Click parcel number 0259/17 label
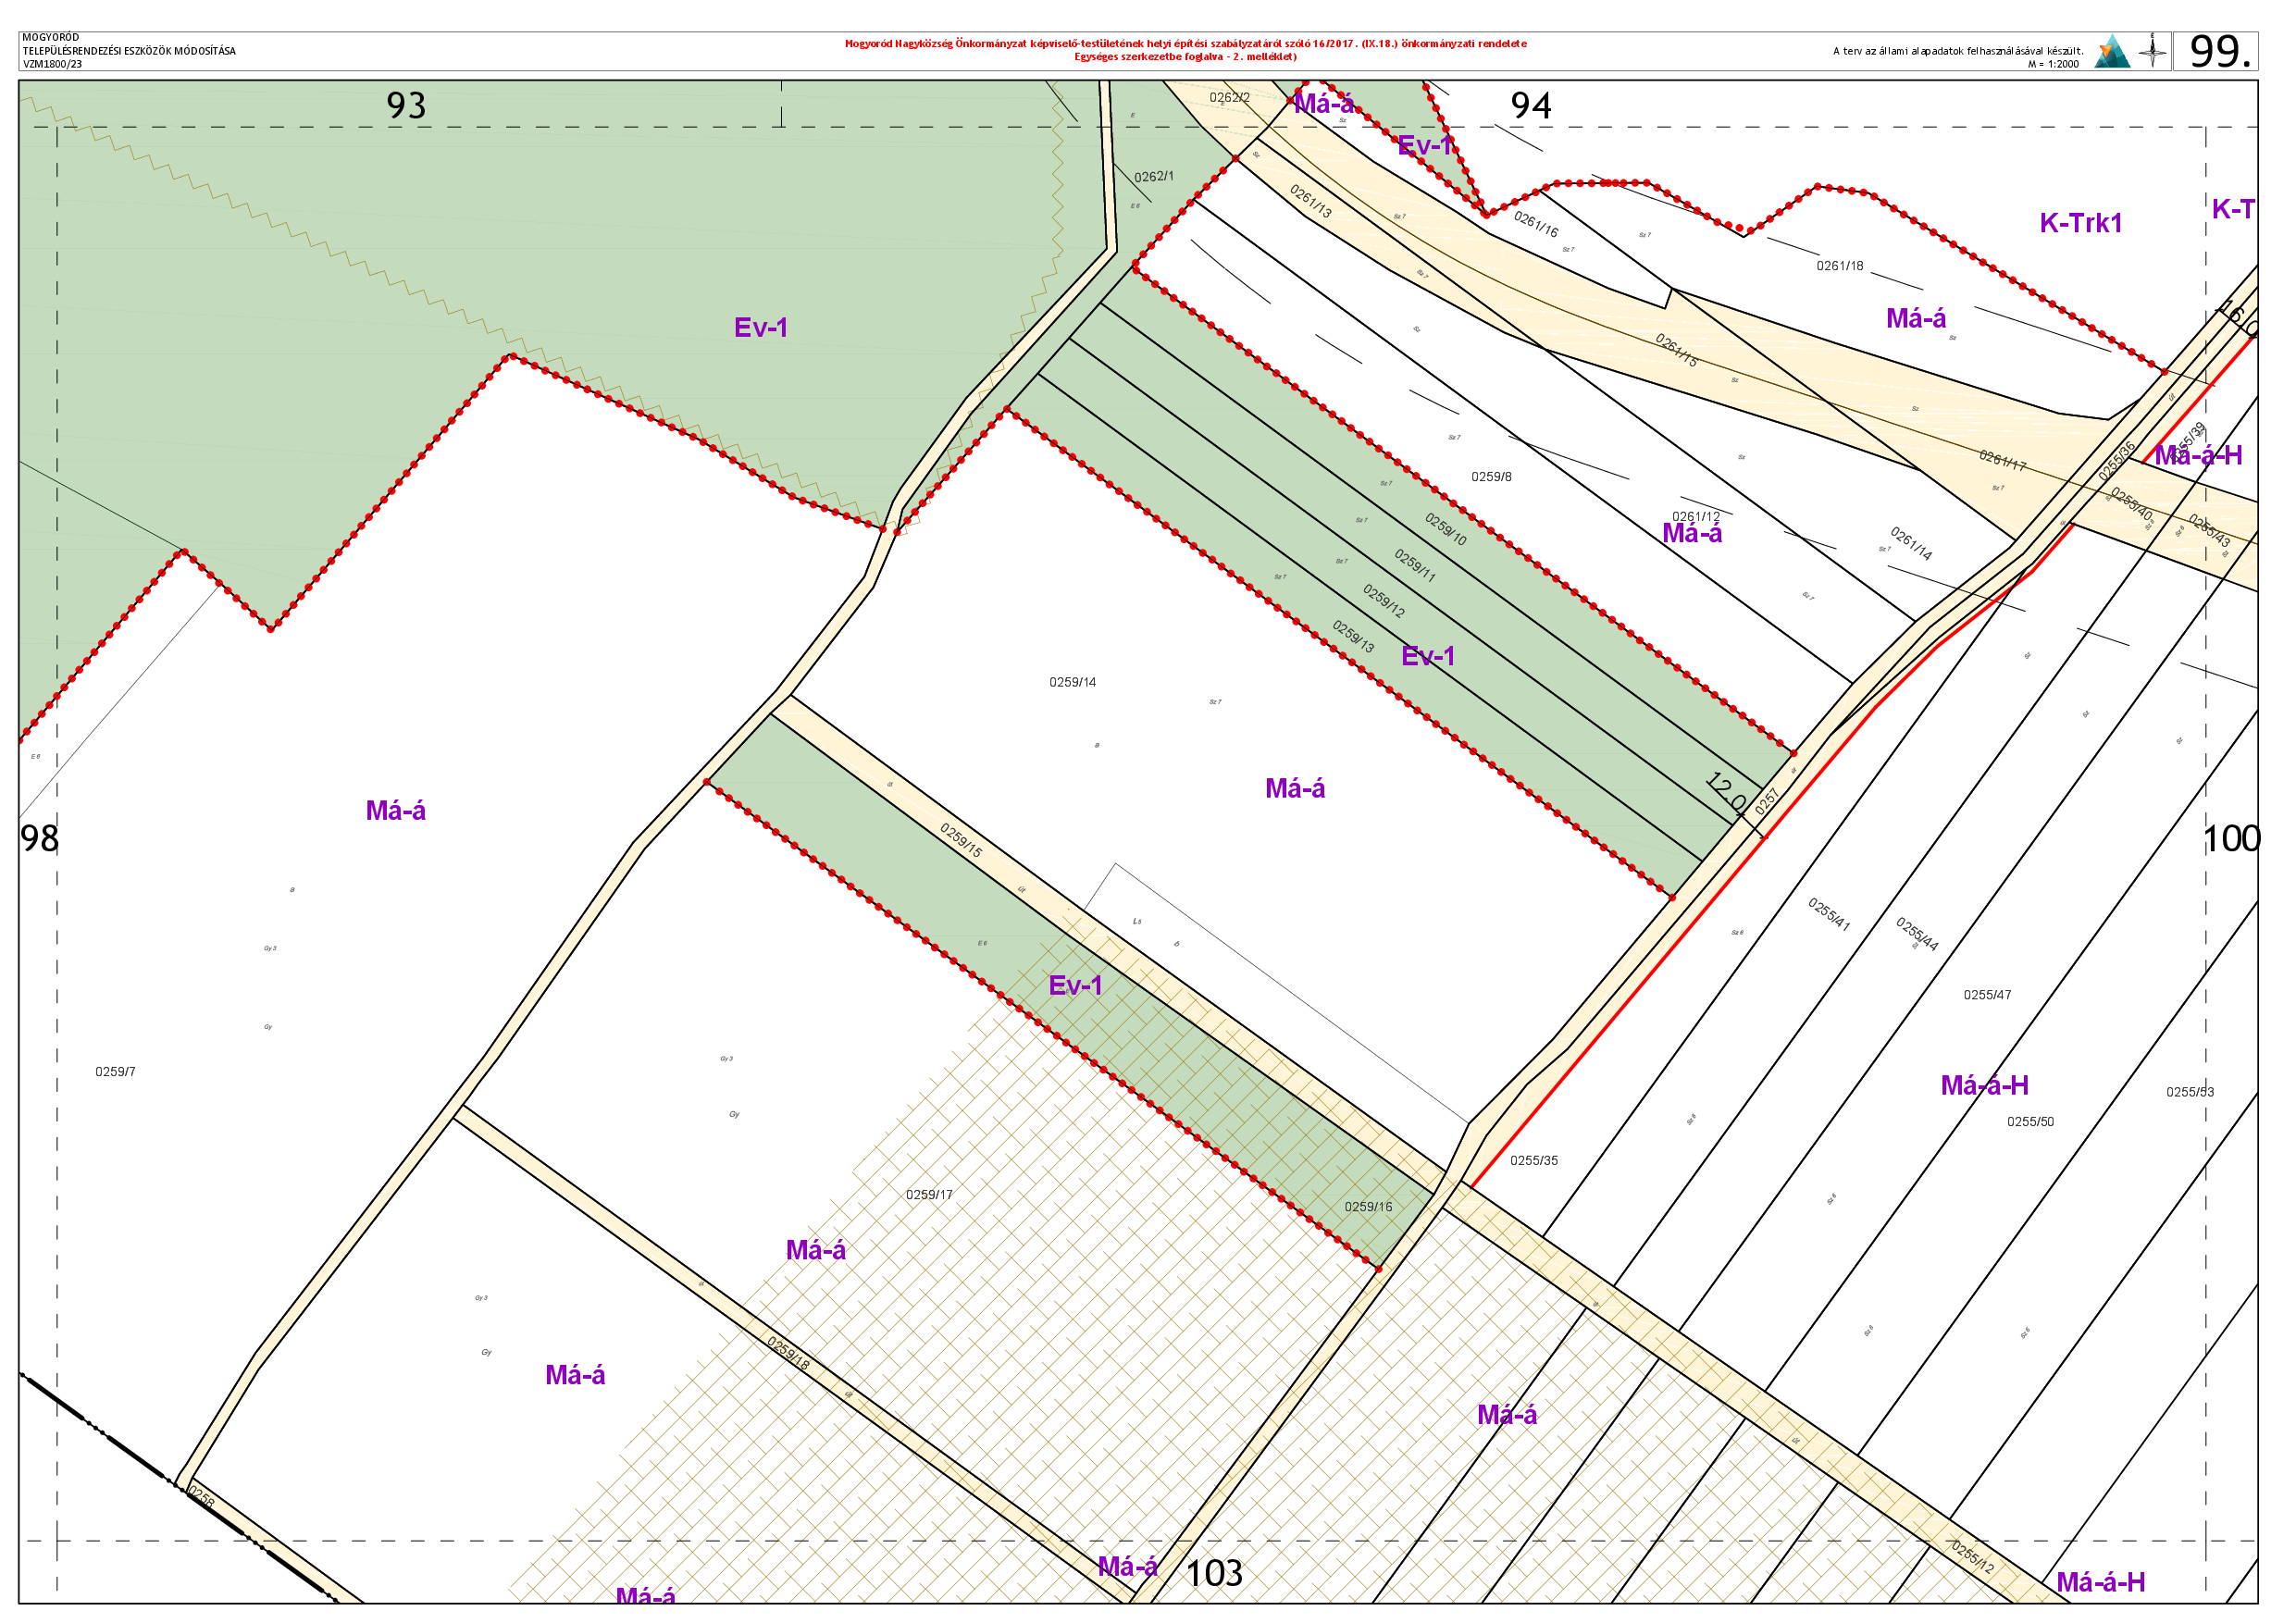 coord(929,1194)
